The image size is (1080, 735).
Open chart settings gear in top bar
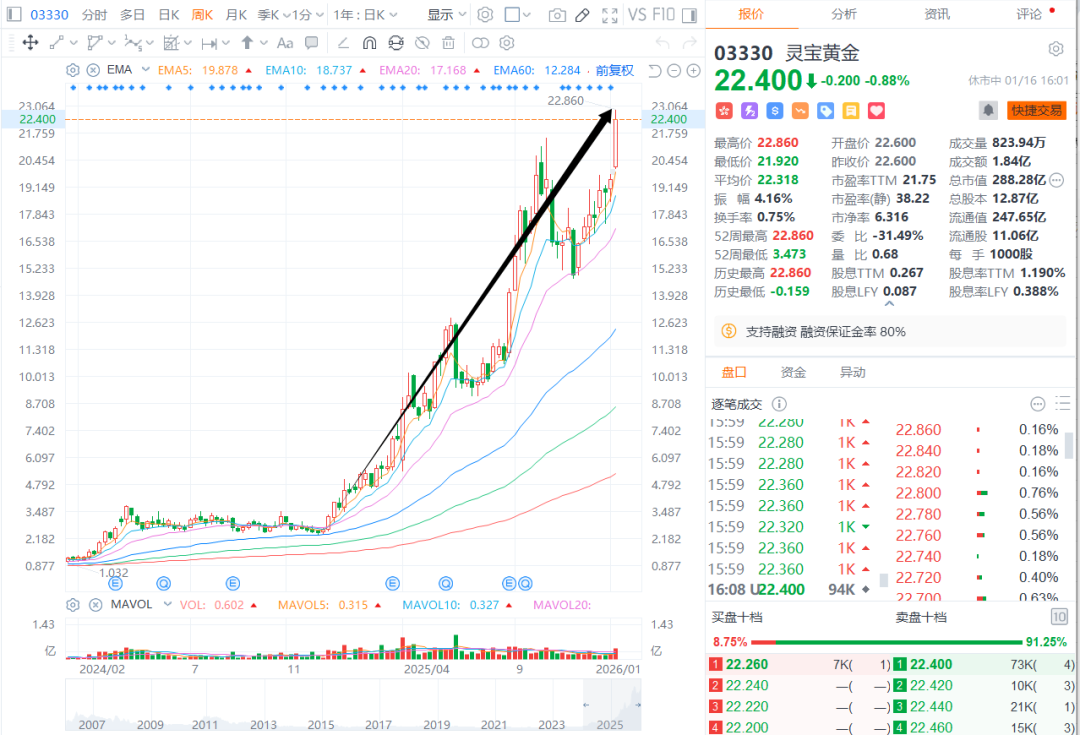[485, 14]
